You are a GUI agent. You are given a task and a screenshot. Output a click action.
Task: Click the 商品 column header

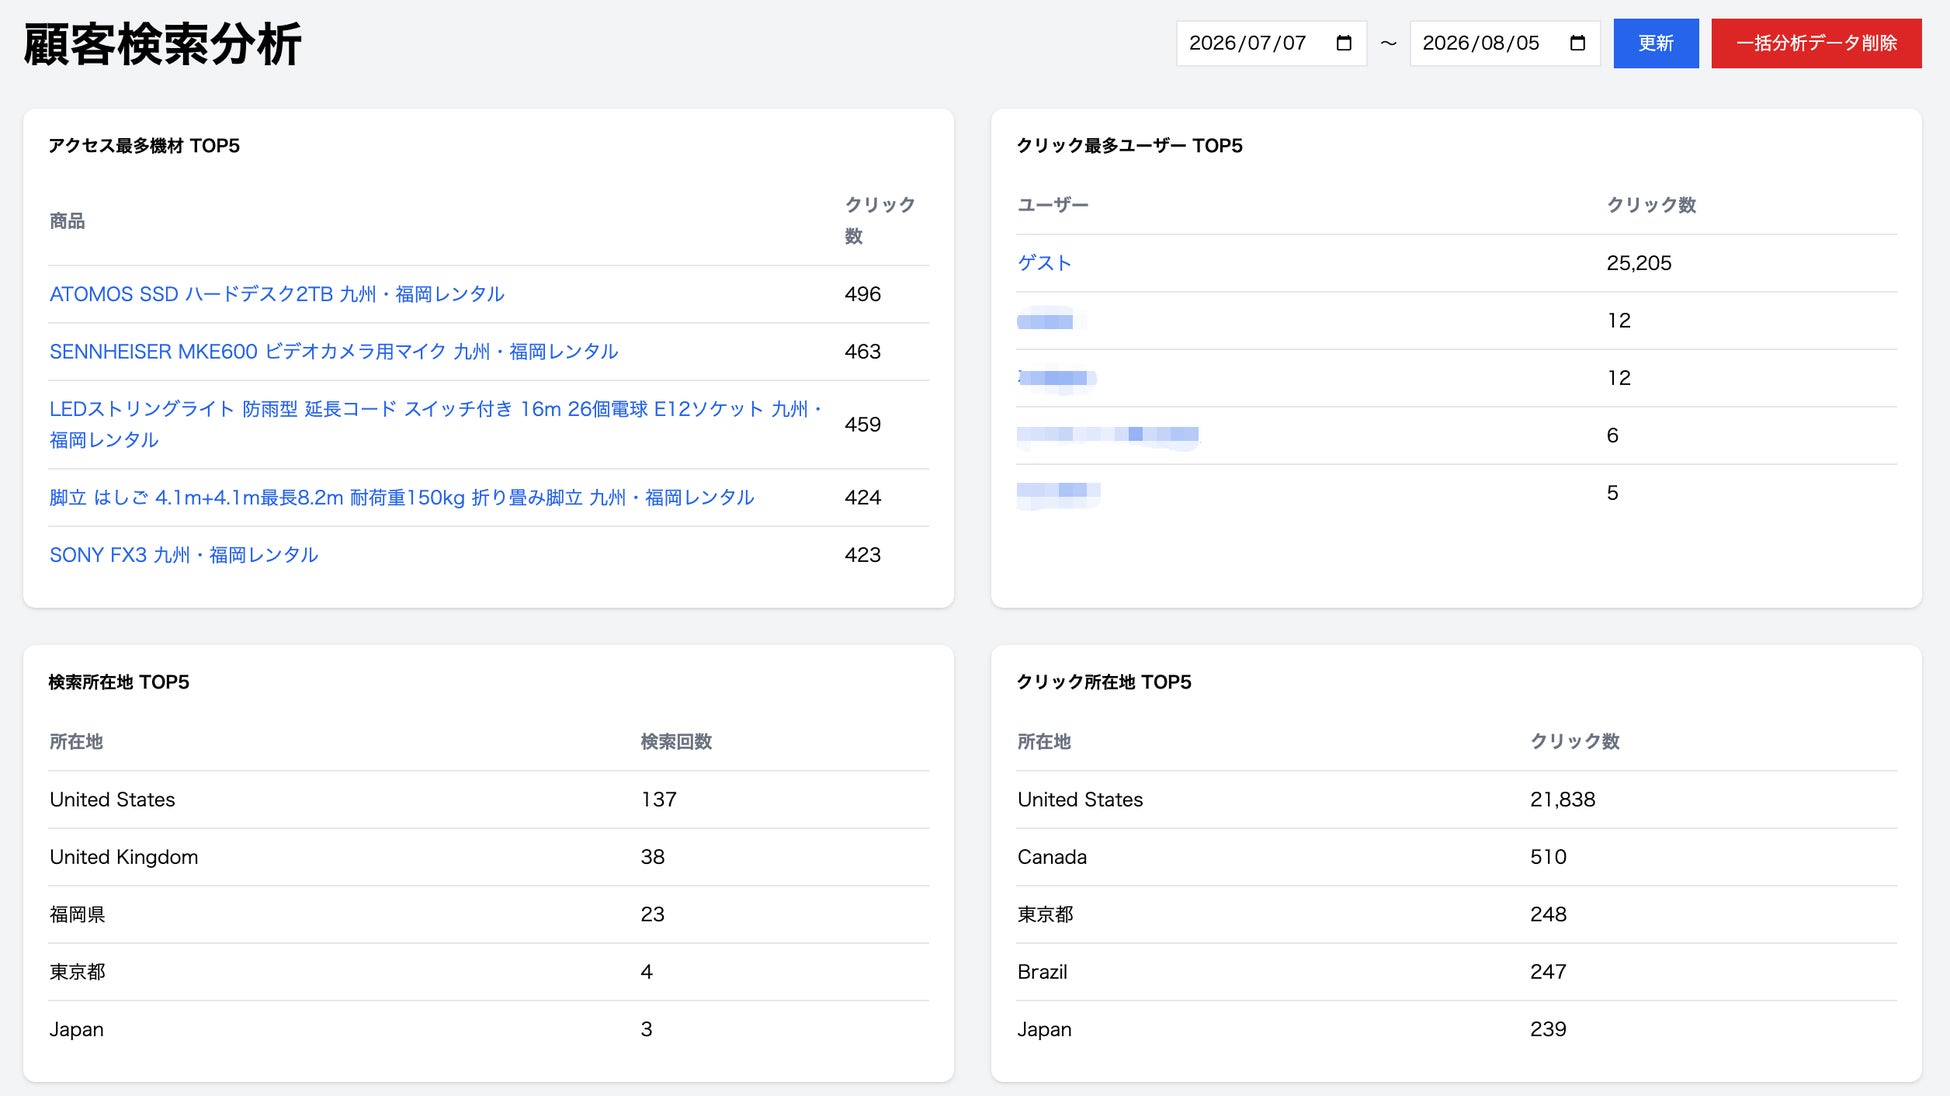[67, 220]
